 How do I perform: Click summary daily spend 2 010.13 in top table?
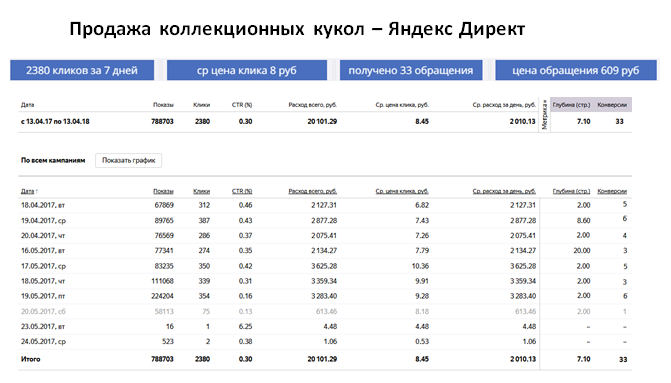coord(522,122)
